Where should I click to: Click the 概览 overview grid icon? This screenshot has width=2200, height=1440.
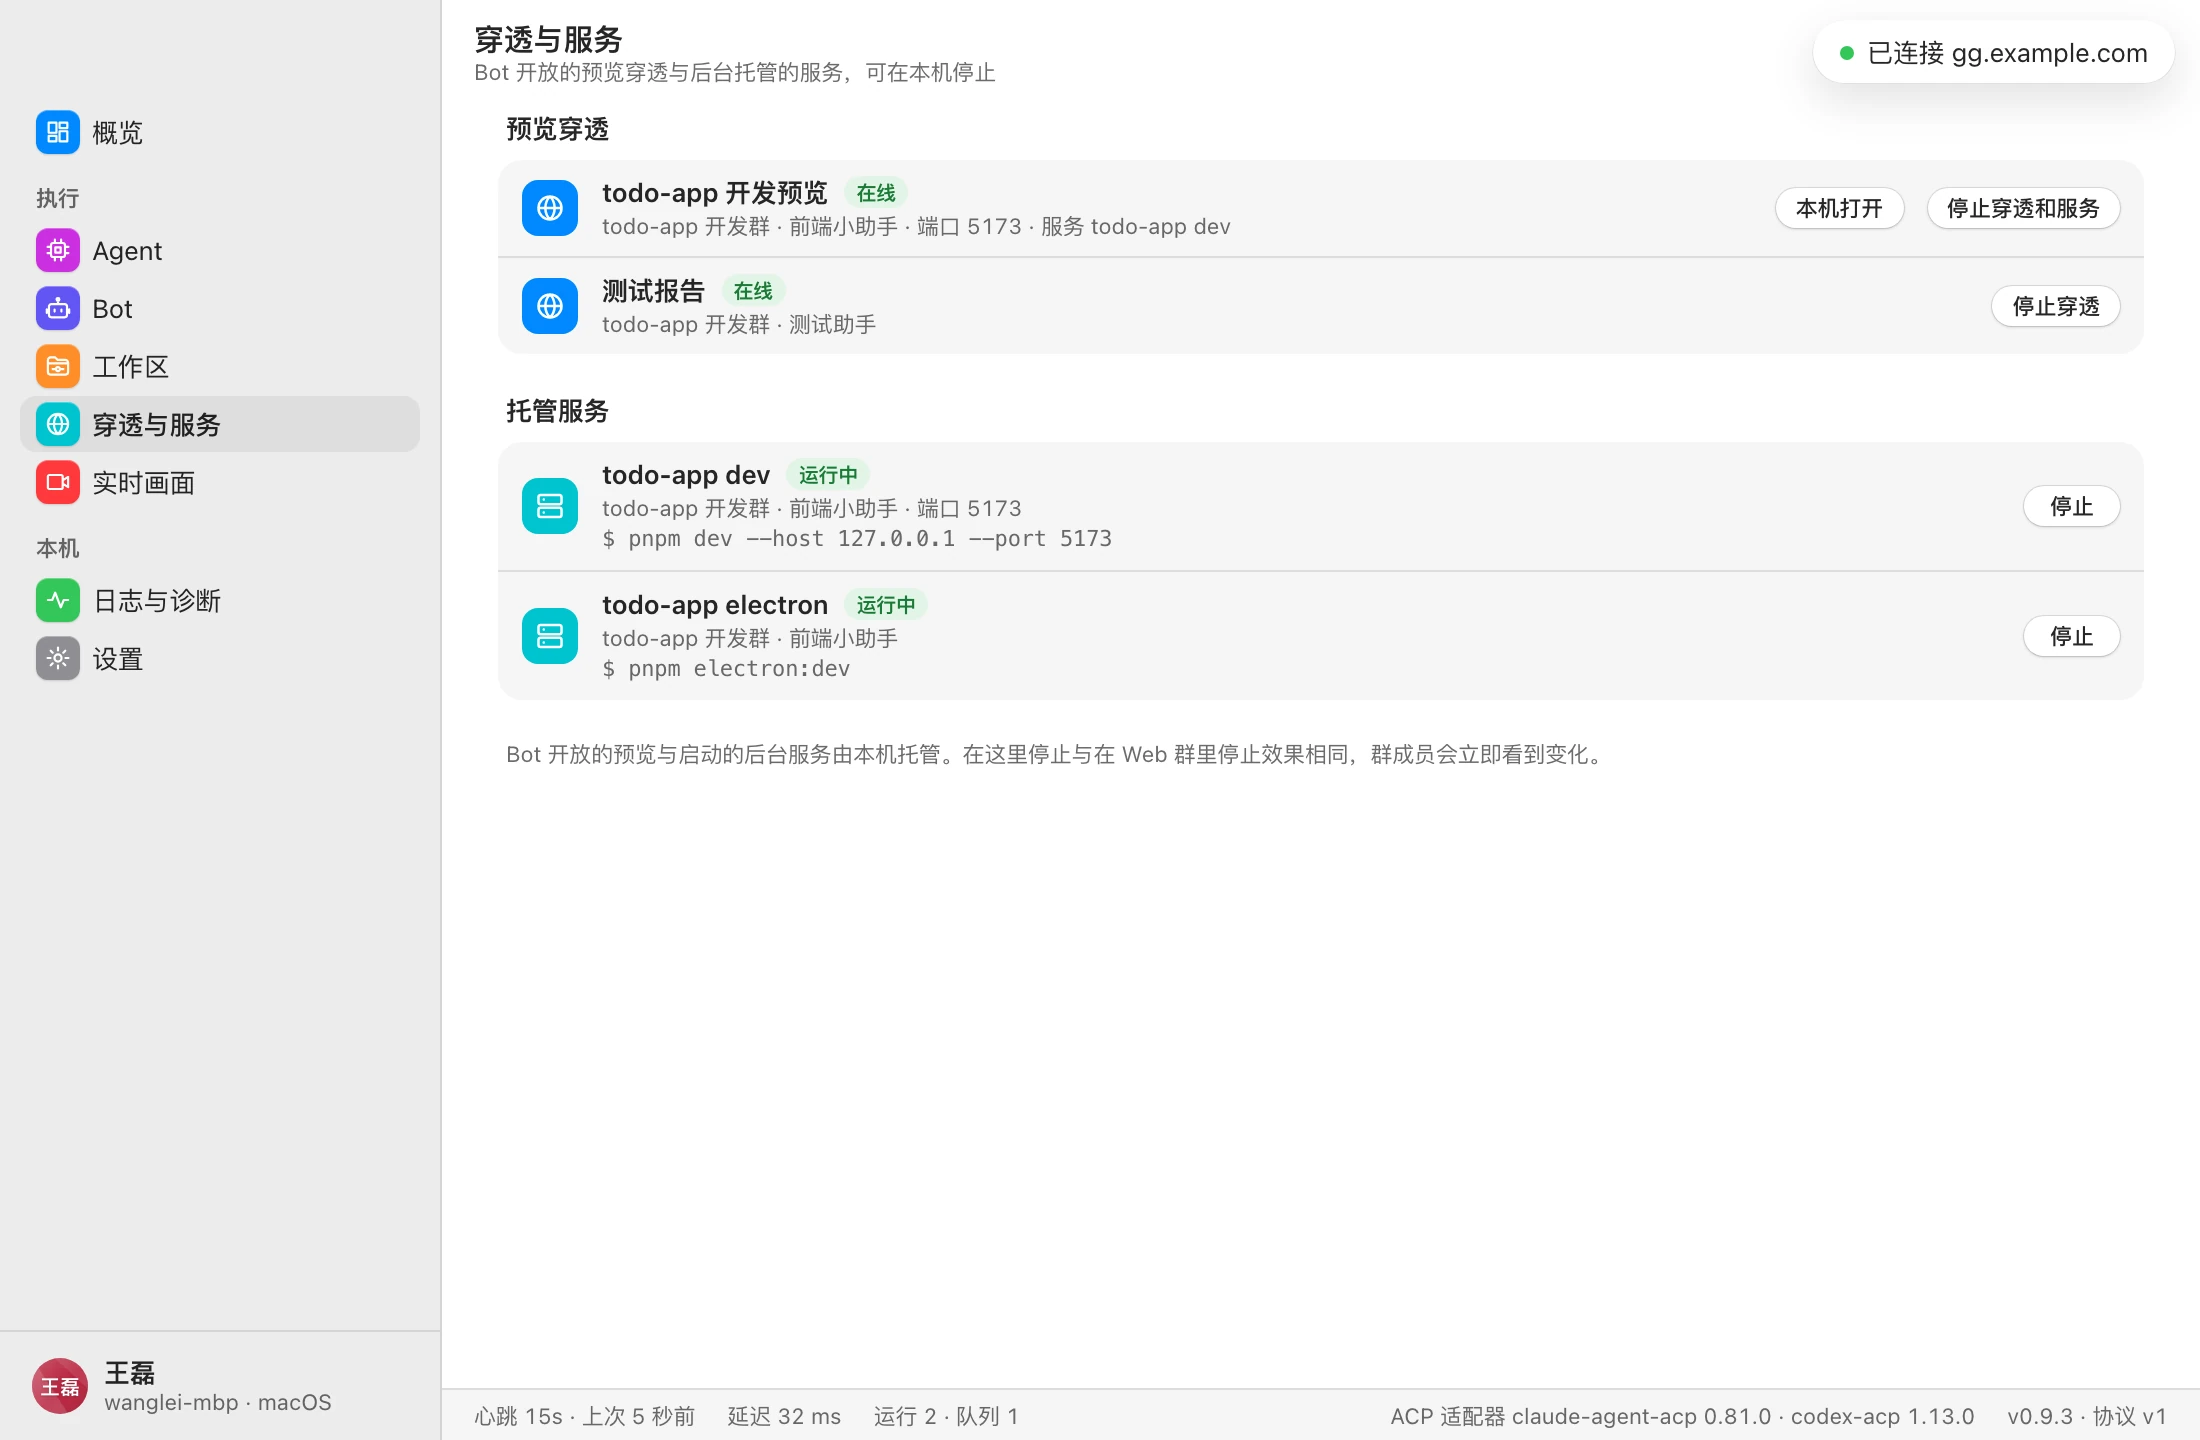point(58,132)
